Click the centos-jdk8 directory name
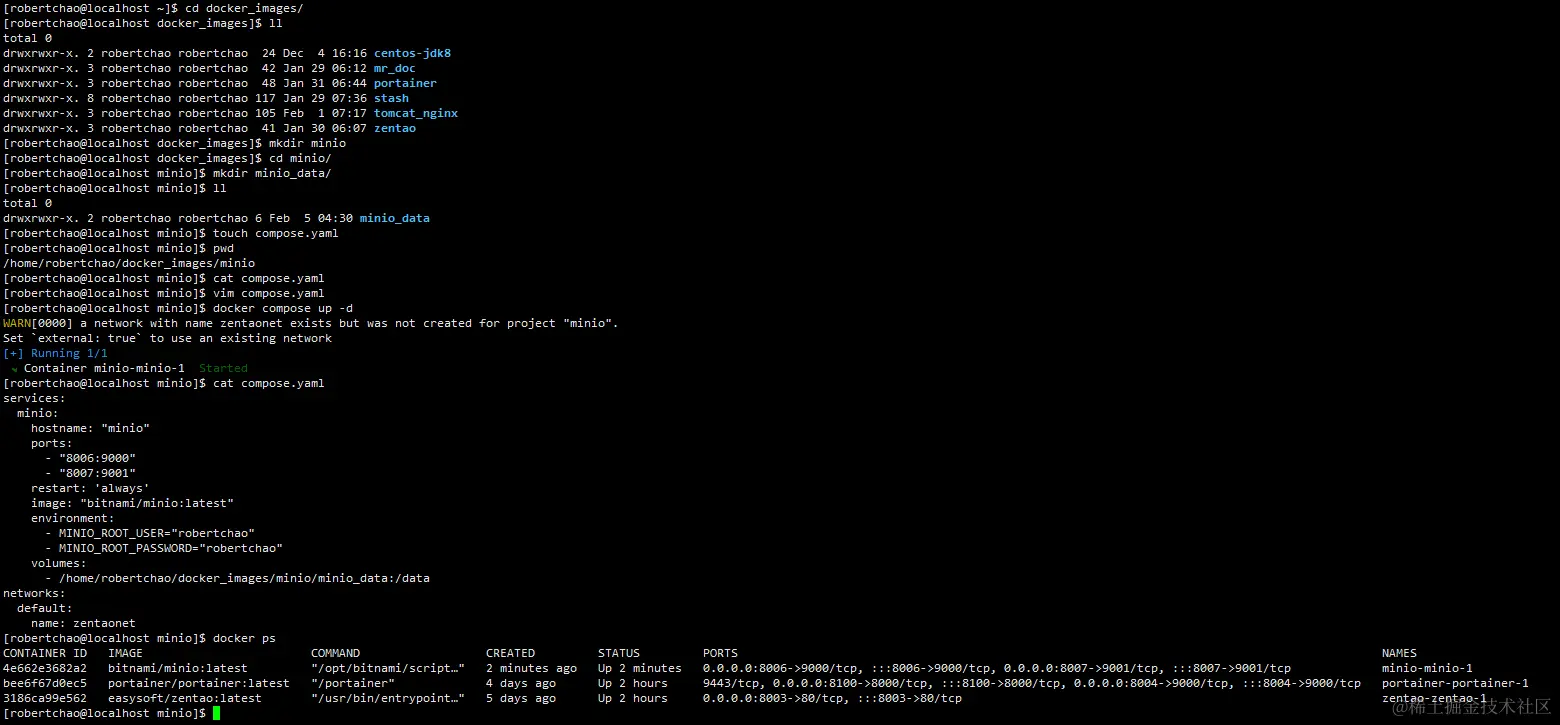The width and height of the screenshot is (1560, 725). pyautogui.click(x=412, y=53)
